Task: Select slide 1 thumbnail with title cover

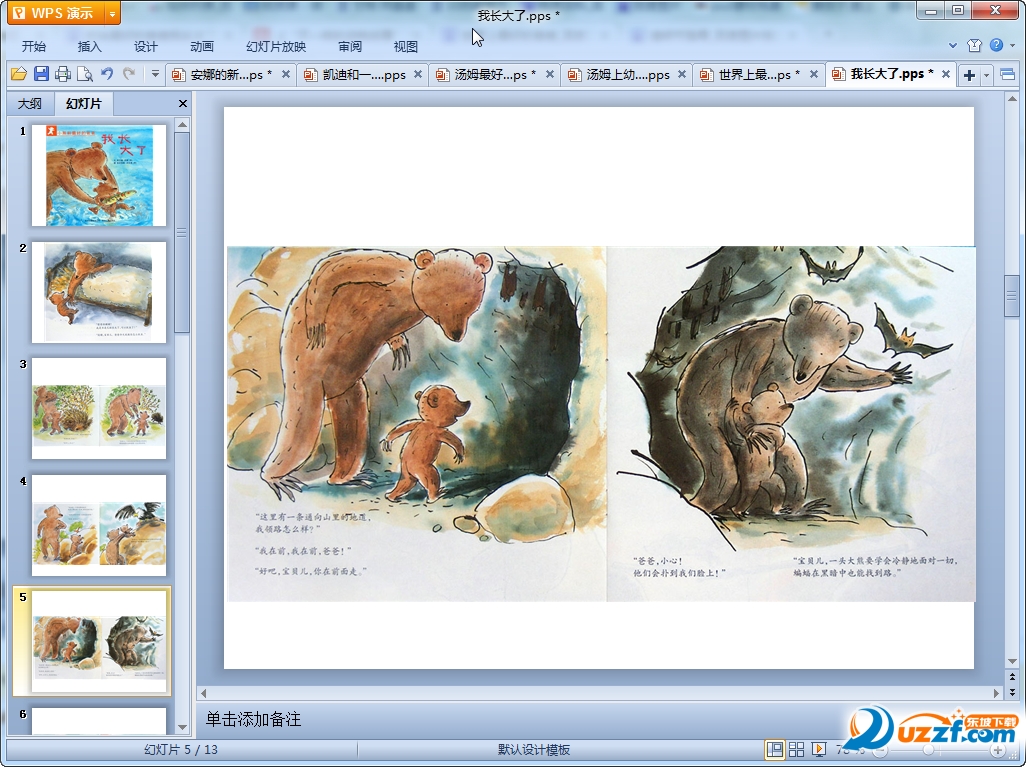Action: [99, 175]
